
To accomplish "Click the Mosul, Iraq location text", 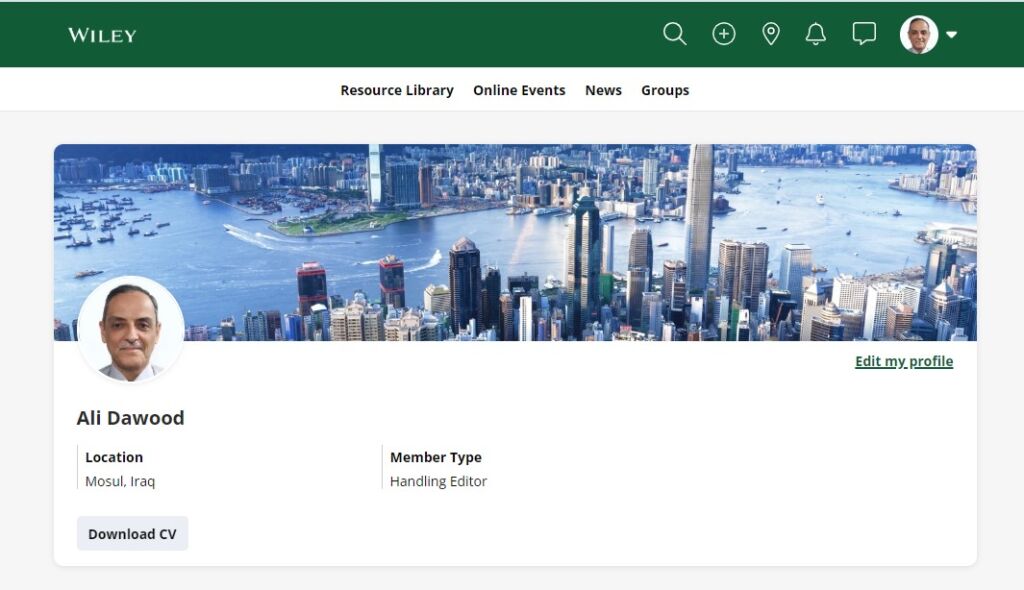I will coord(120,481).
